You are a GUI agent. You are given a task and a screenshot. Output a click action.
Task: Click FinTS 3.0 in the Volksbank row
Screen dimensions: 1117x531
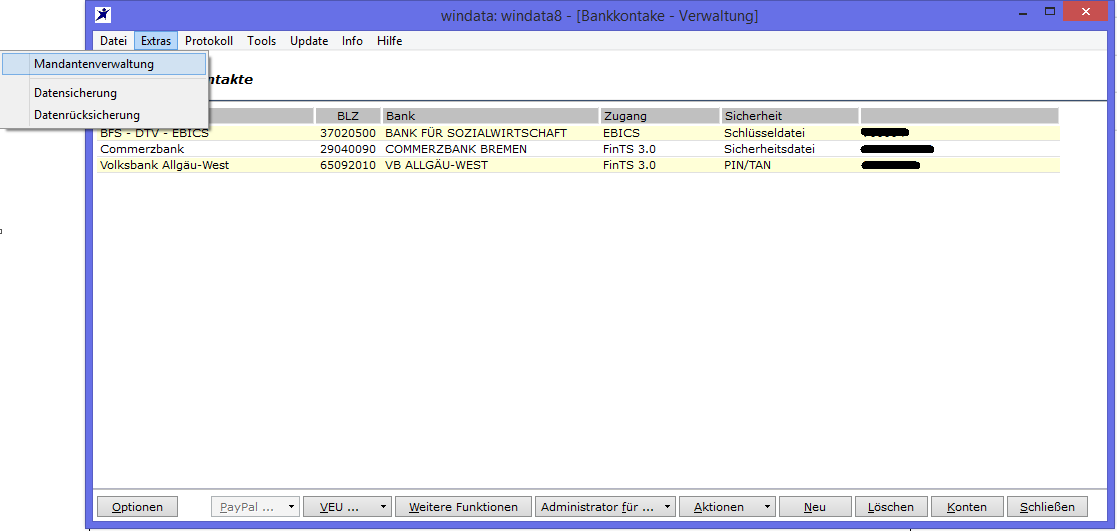pyautogui.click(x=629, y=165)
